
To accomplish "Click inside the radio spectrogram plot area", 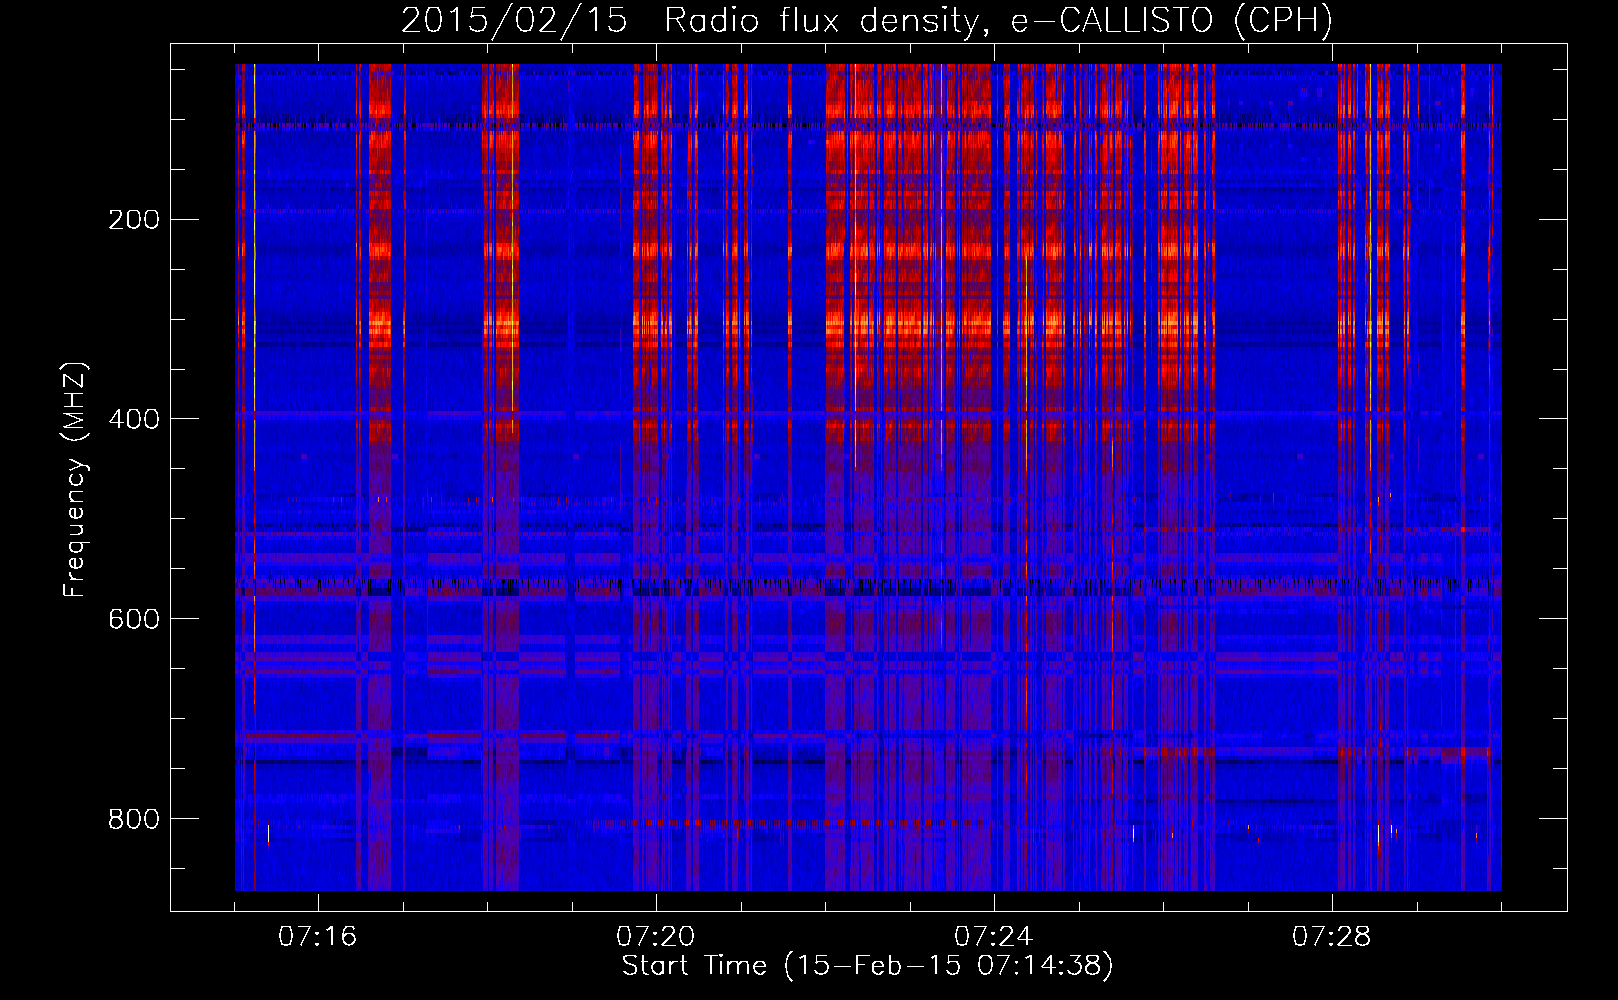I will point(868,477).
